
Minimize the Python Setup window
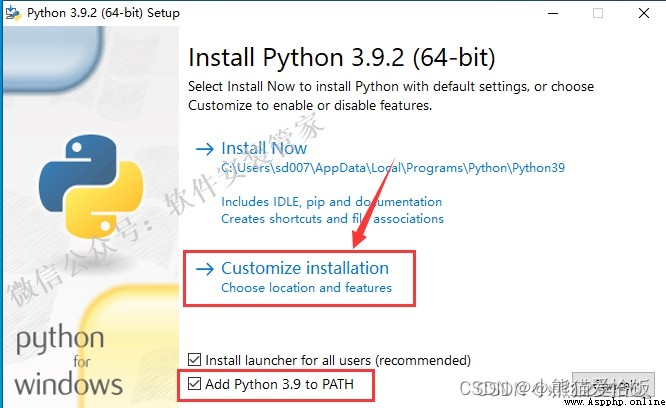pyautogui.click(x=553, y=13)
